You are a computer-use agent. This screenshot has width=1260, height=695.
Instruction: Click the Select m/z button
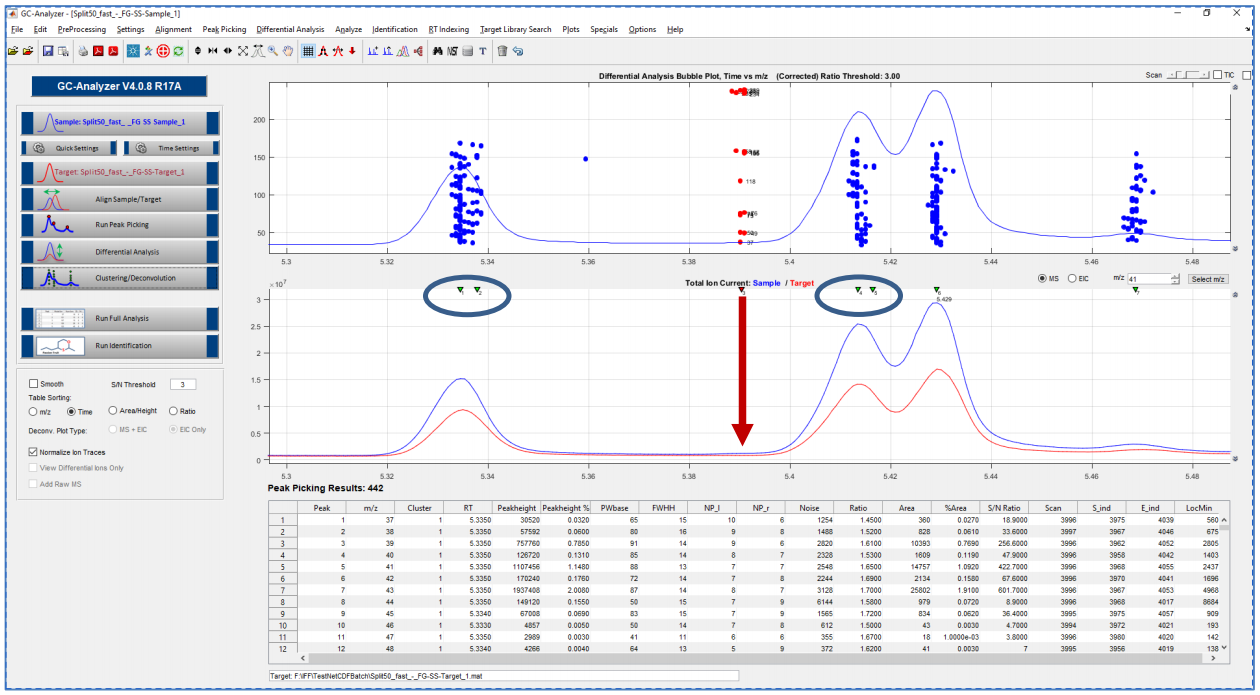pyautogui.click(x=1208, y=279)
